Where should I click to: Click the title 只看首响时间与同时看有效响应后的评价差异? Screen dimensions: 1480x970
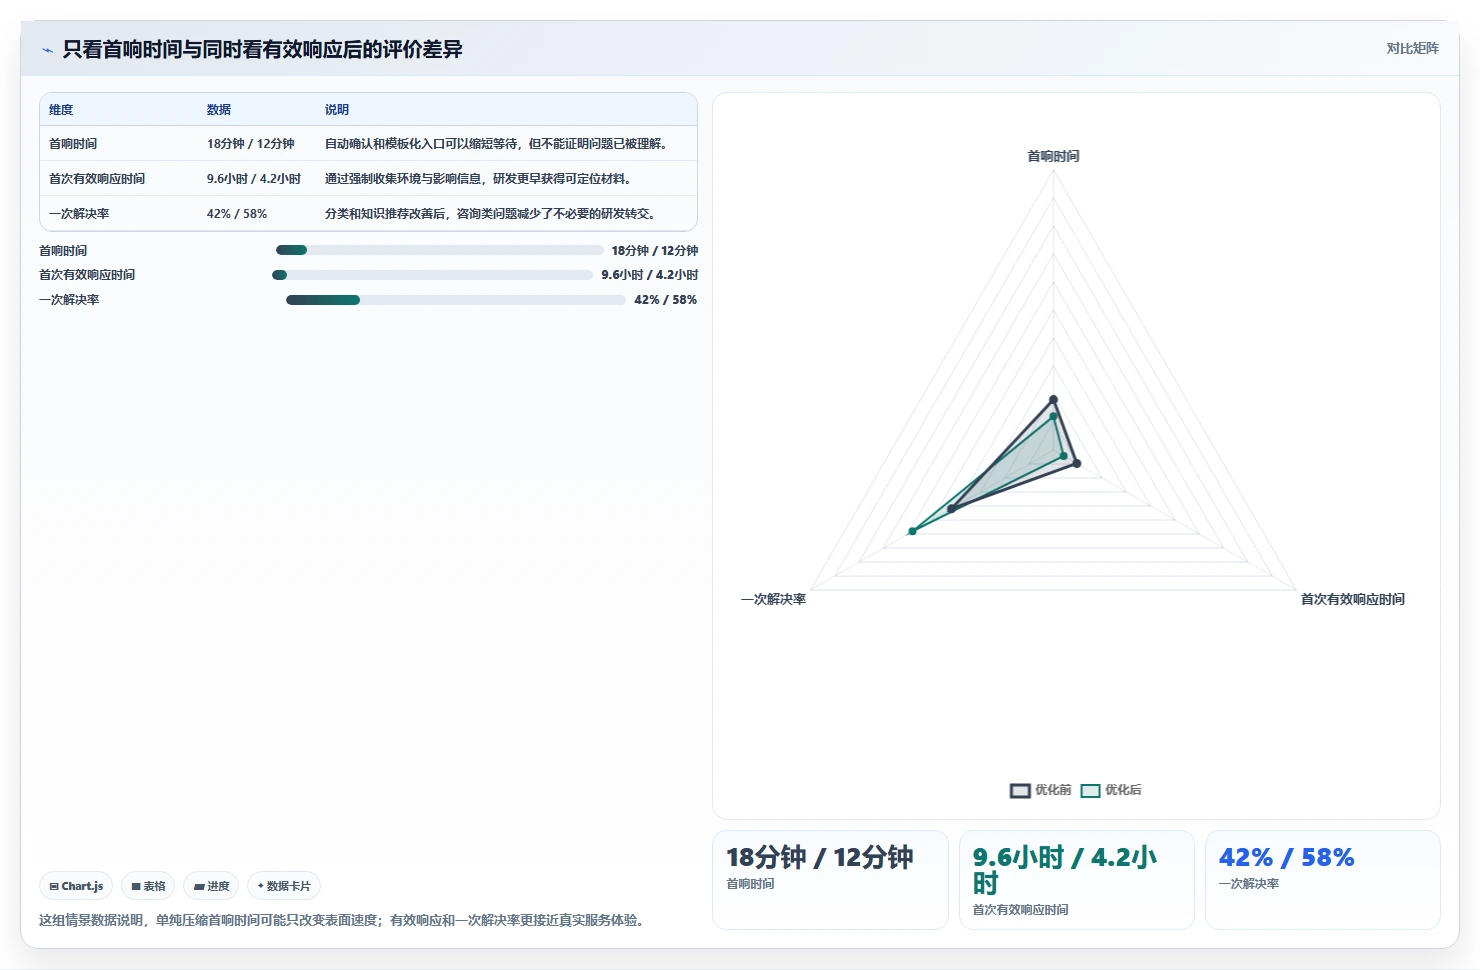pos(262,50)
